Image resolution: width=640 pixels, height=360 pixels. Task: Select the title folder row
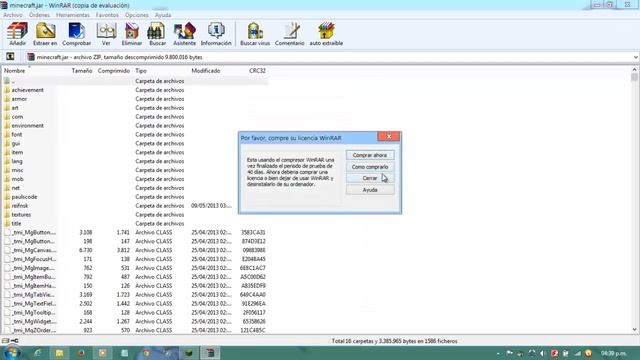tap(135, 223)
